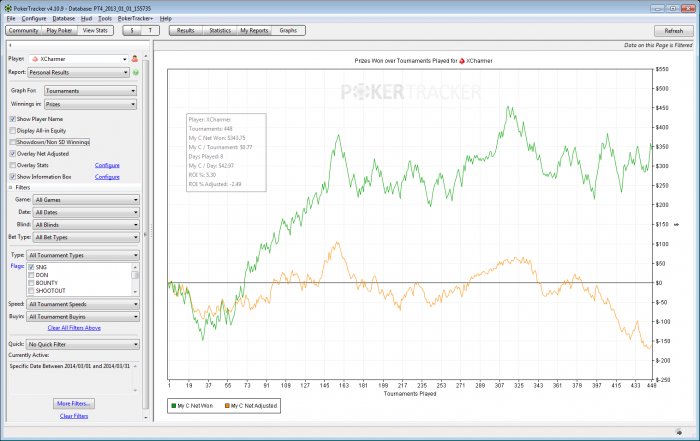The width and height of the screenshot is (700, 441).
Task: Toggle Showdown/Non SD Winnings checkbox
Action: 12,142
